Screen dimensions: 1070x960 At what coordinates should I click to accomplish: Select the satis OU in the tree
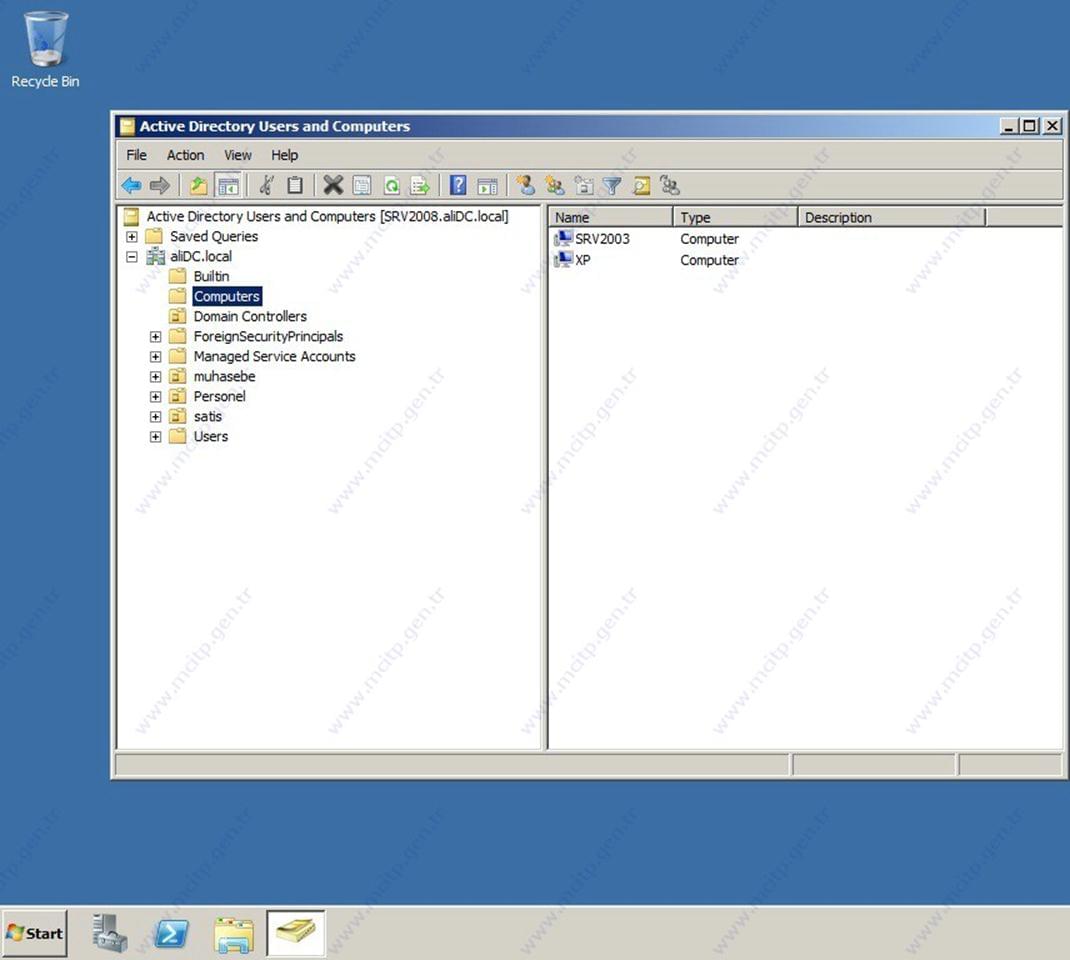pyautogui.click(x=207, y=416)
